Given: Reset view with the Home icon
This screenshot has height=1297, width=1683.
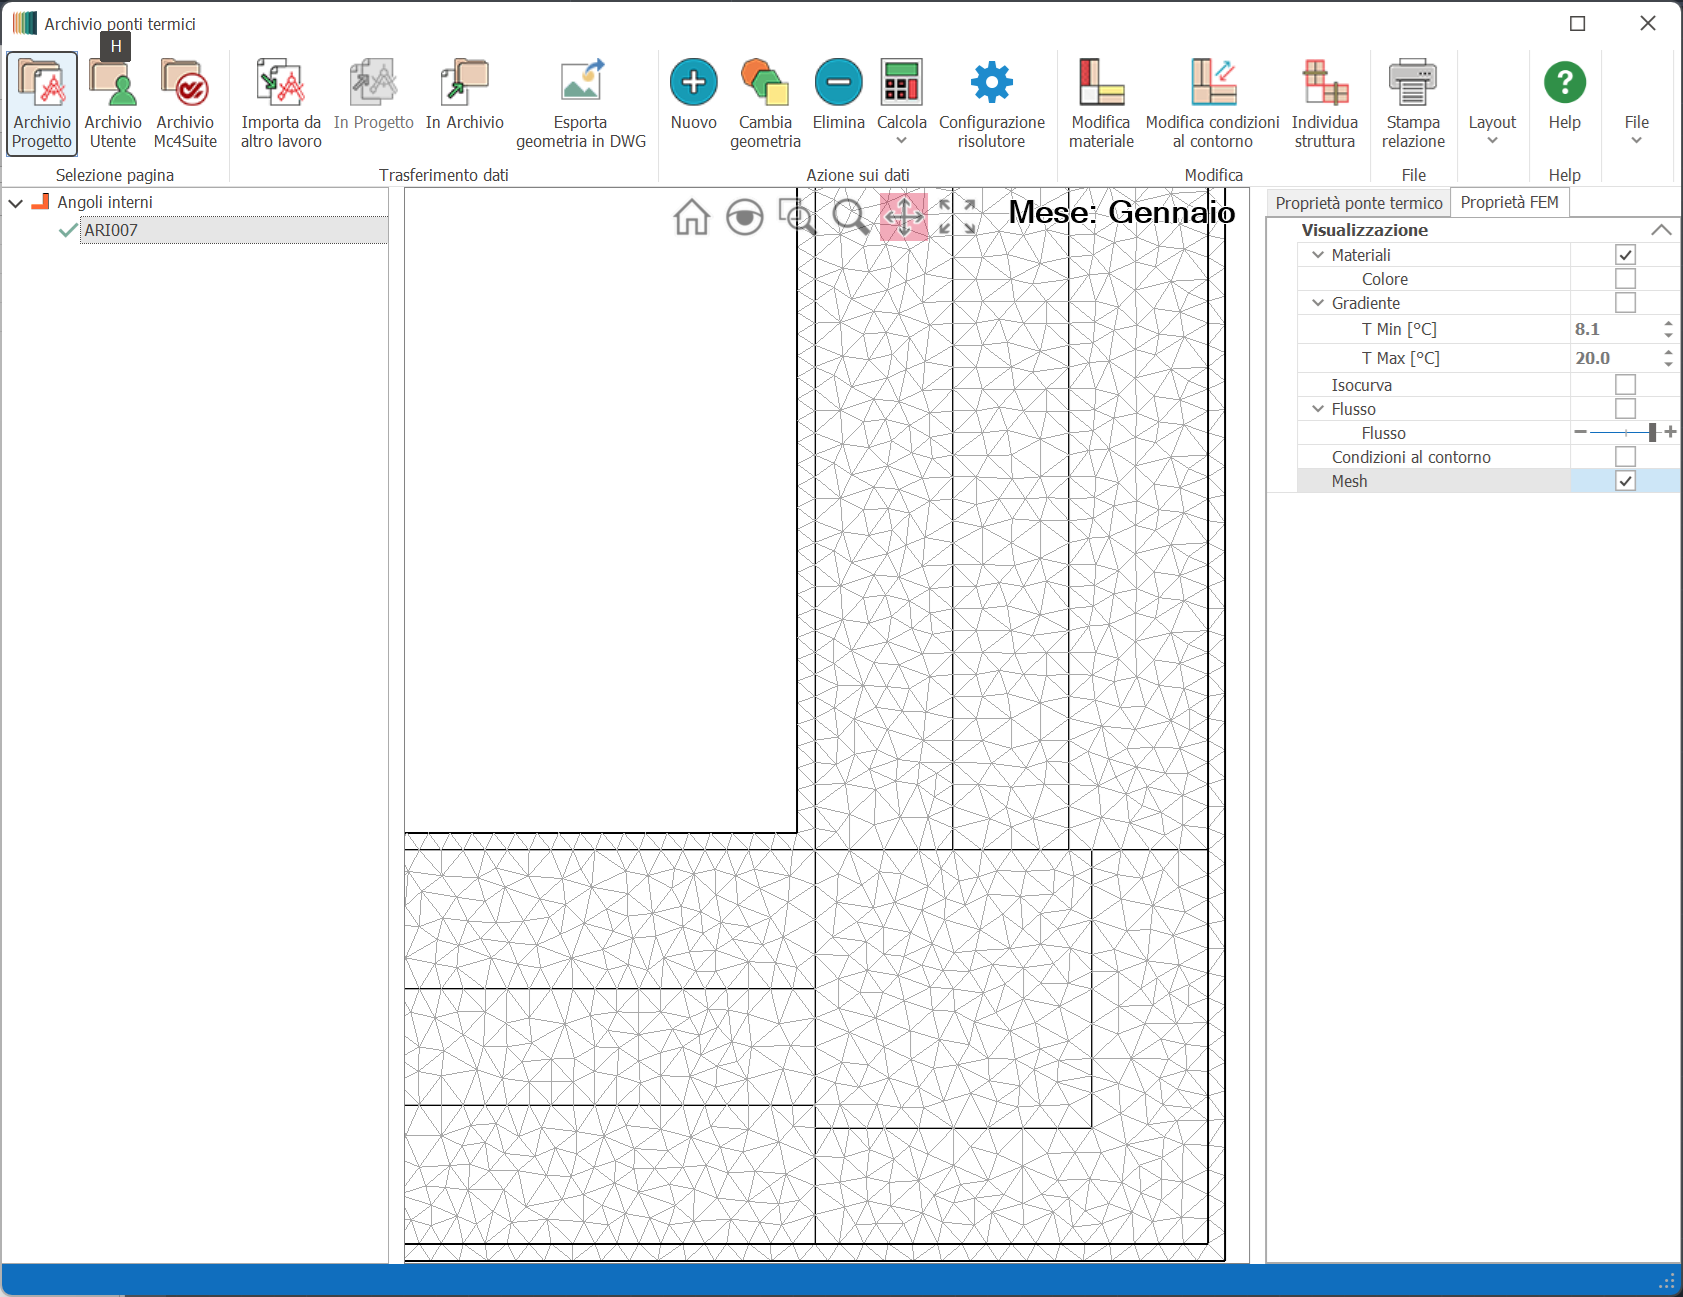Looking at the screenshot, I should [692, 217].
